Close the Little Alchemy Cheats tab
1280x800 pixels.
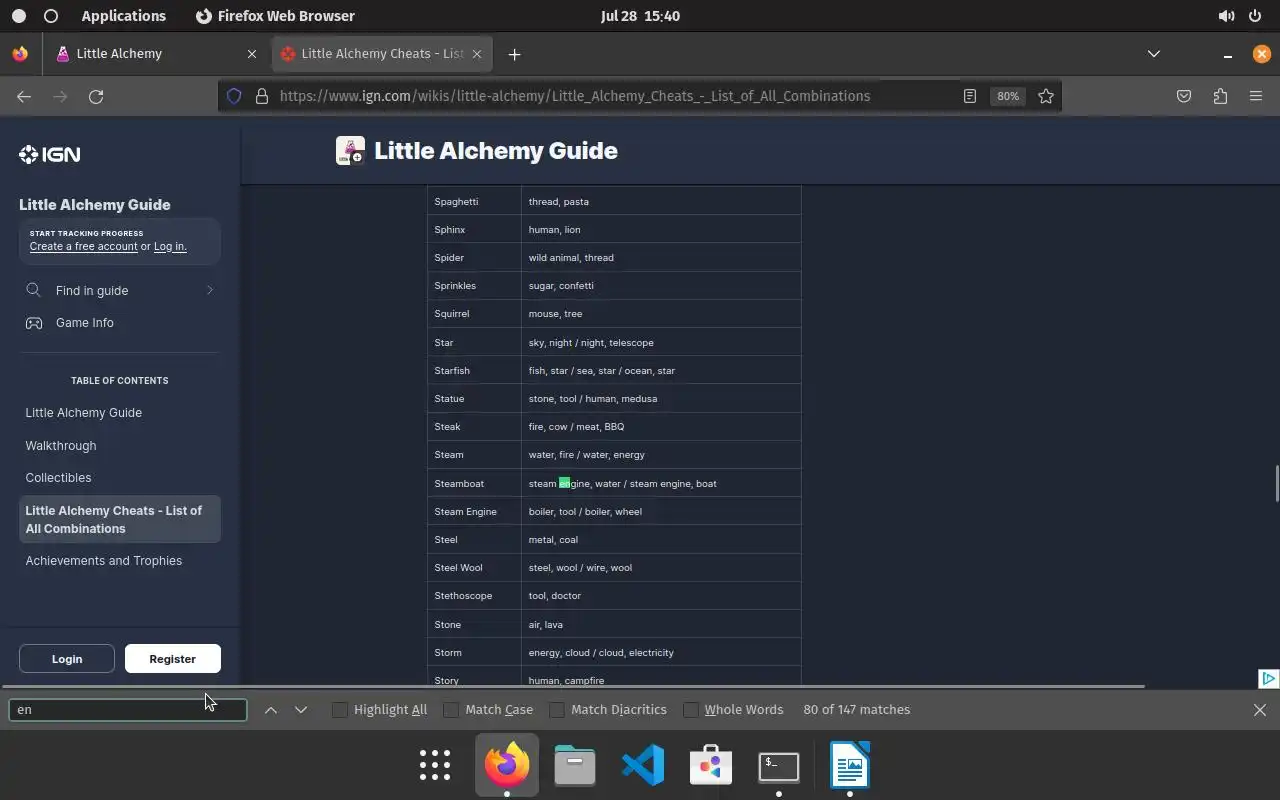(x=477, y=54)
